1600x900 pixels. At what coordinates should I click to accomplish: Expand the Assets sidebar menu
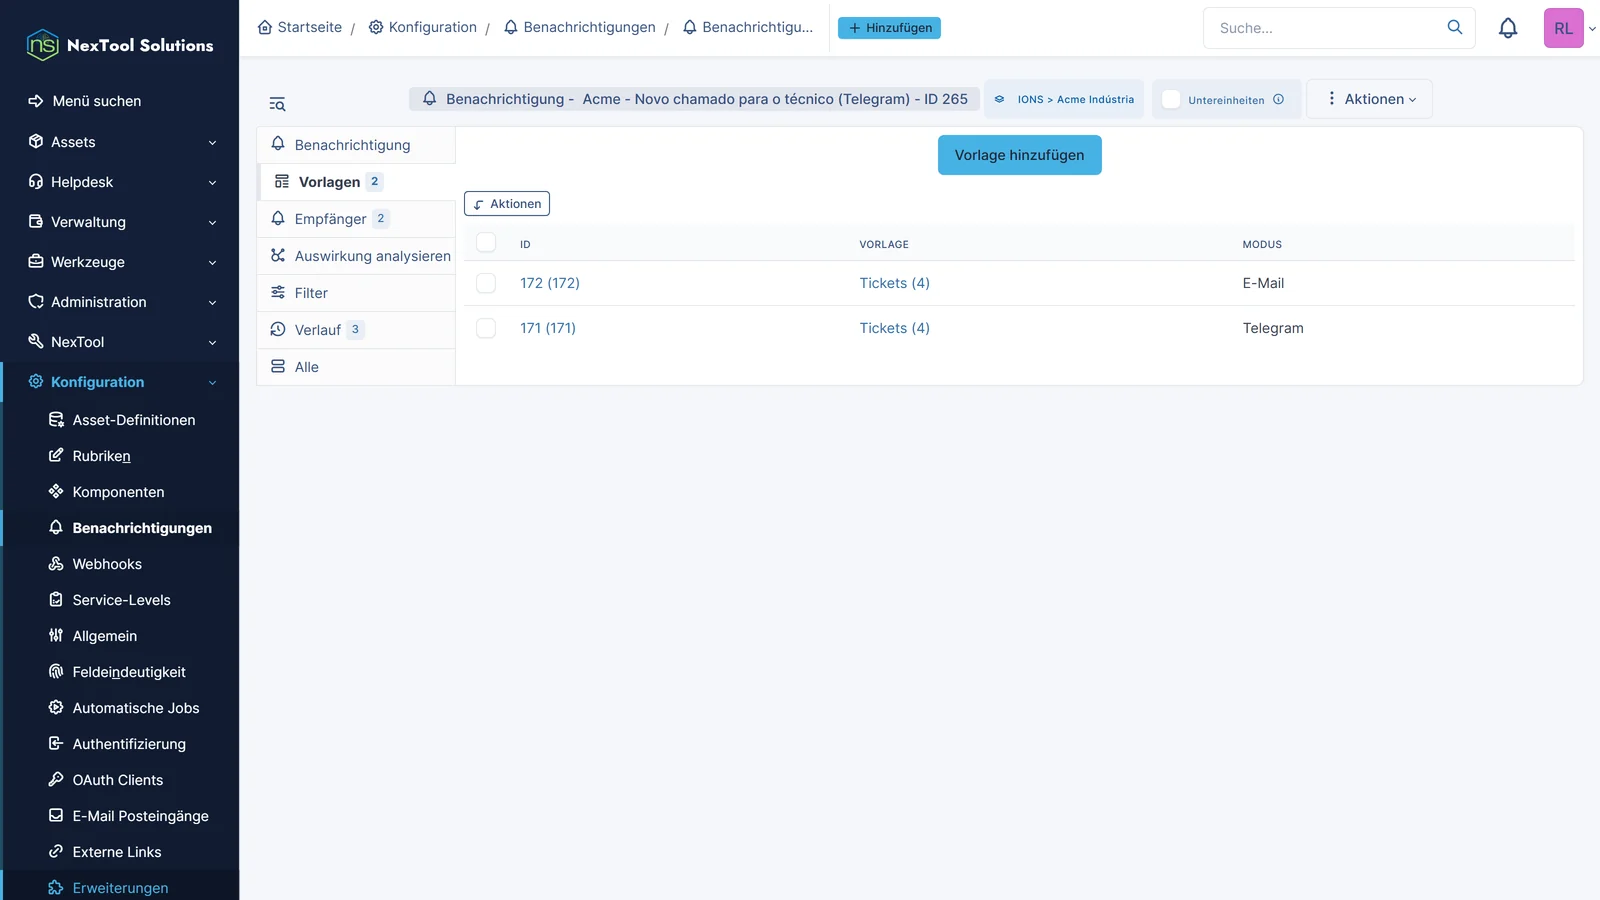pyautogui.click(x=120, y=142)
